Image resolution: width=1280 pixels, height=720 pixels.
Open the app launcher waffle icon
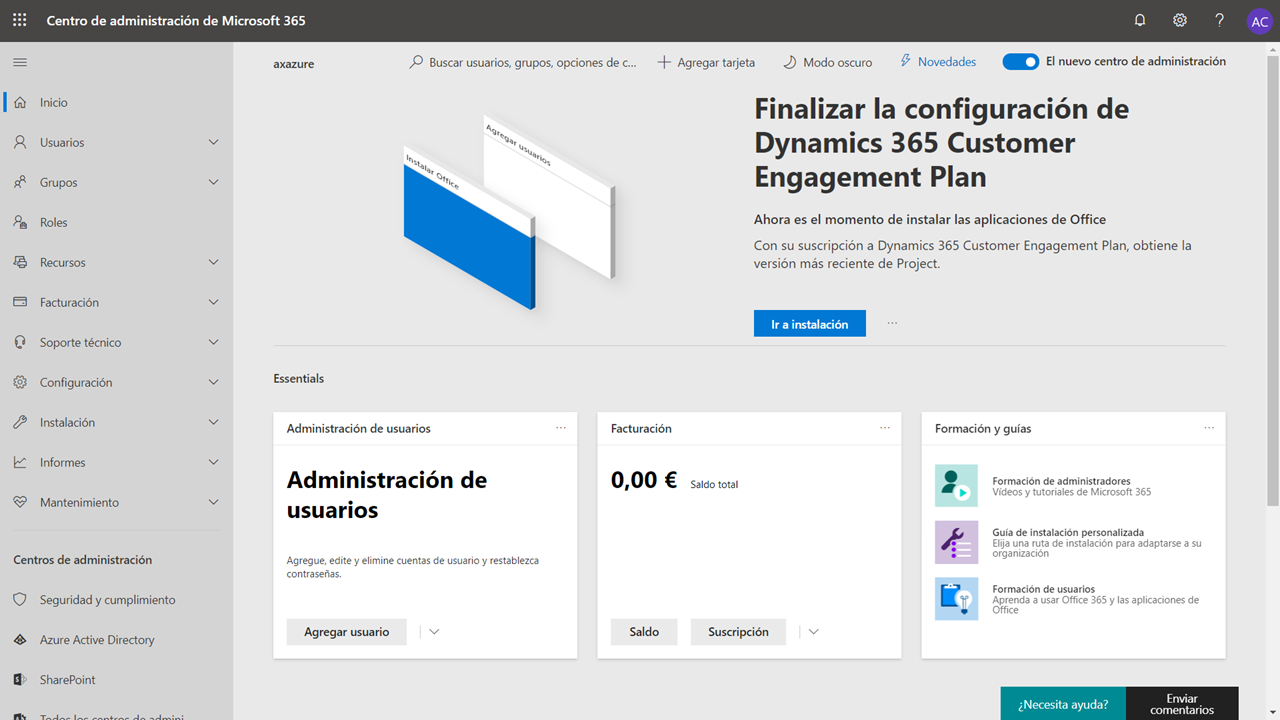(x=20, y=20)
